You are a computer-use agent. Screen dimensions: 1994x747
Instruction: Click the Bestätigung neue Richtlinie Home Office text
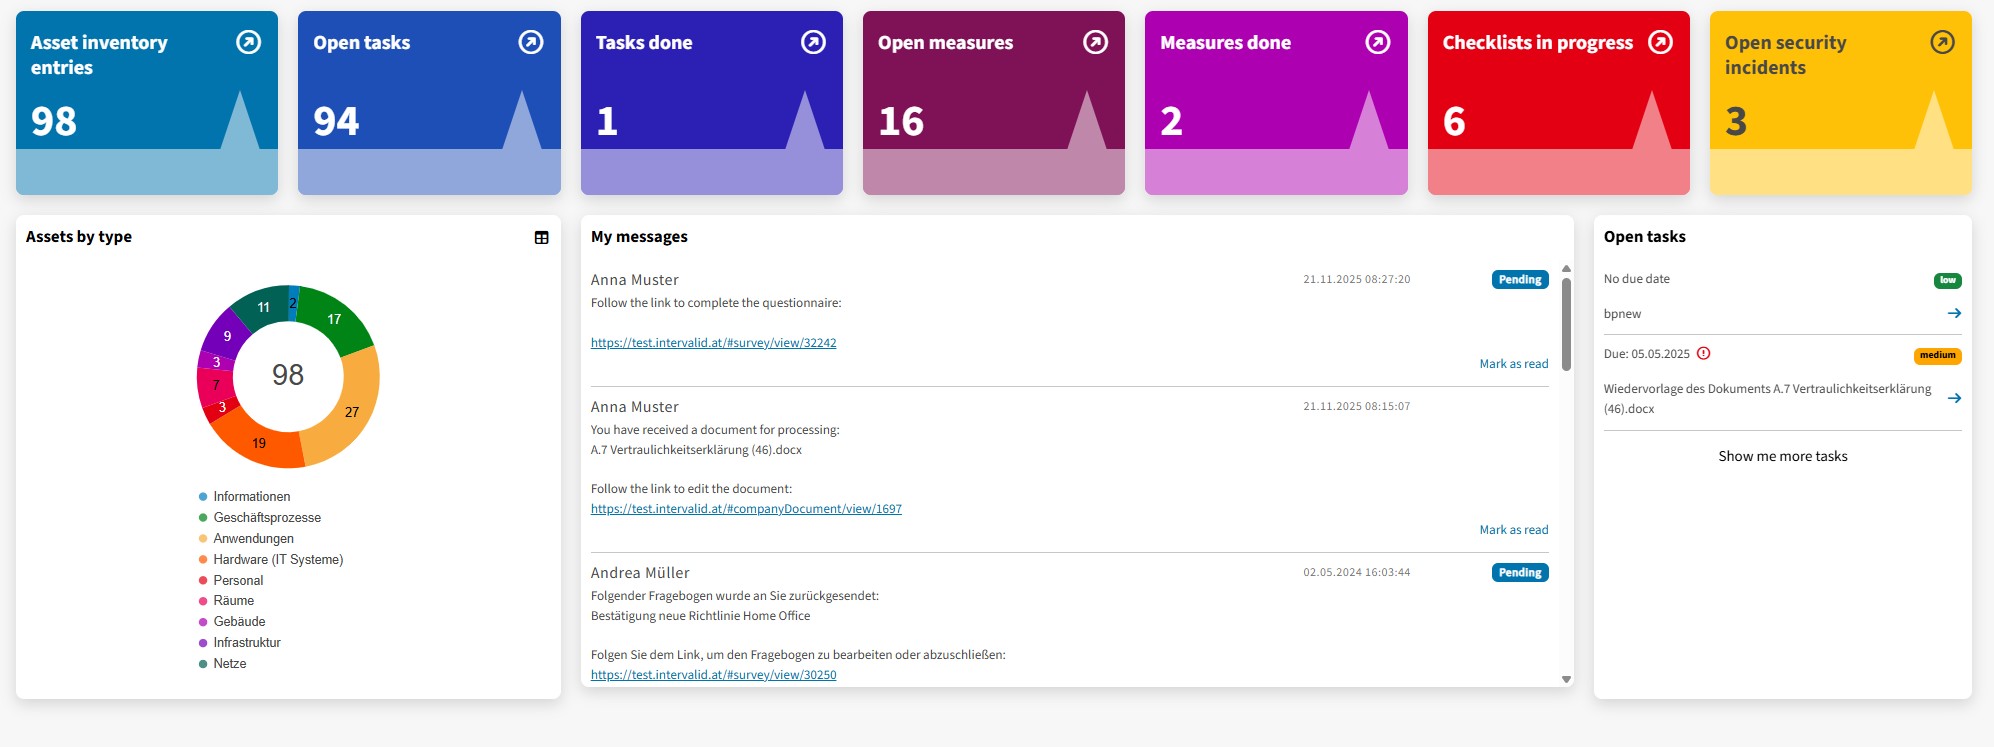tap(700, 616)
